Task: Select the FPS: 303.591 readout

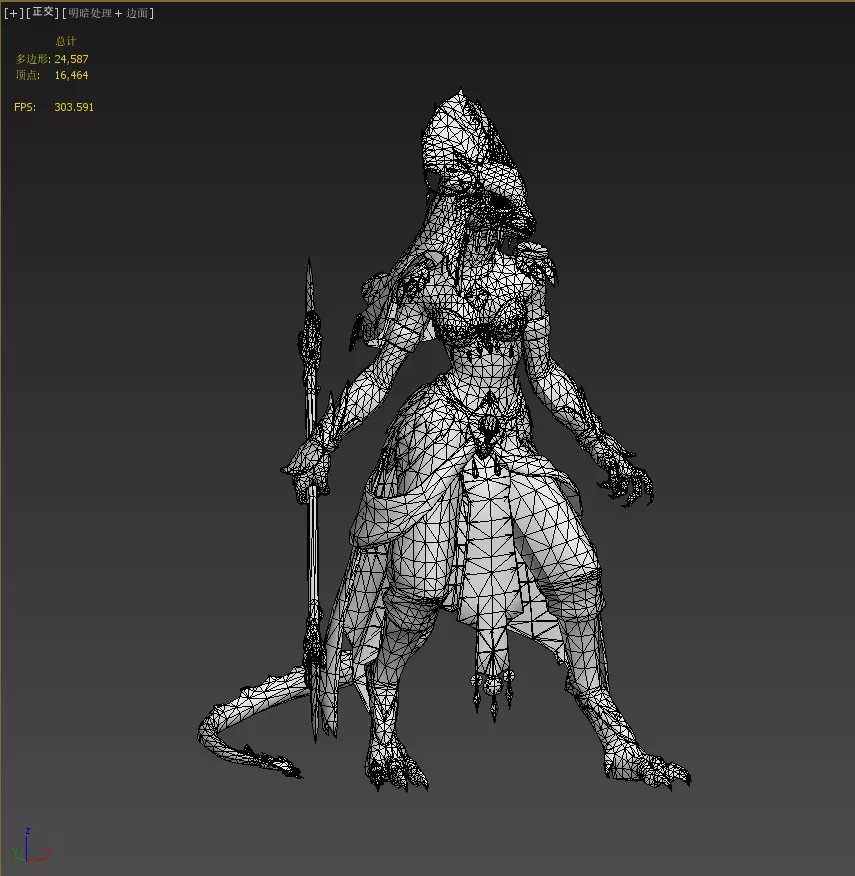Action: [x=54, y=107]
